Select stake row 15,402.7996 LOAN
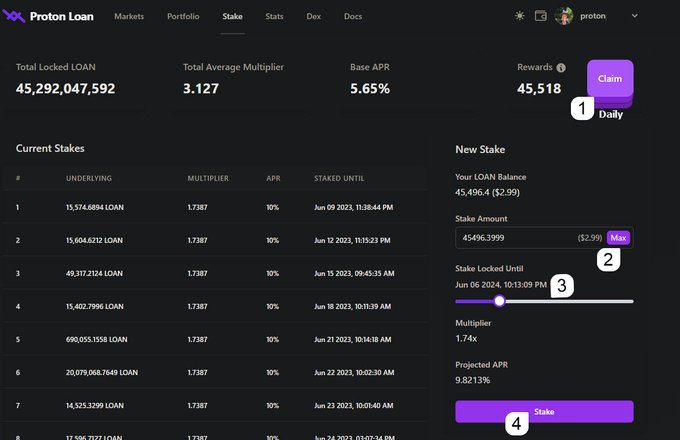 point(215,306)
